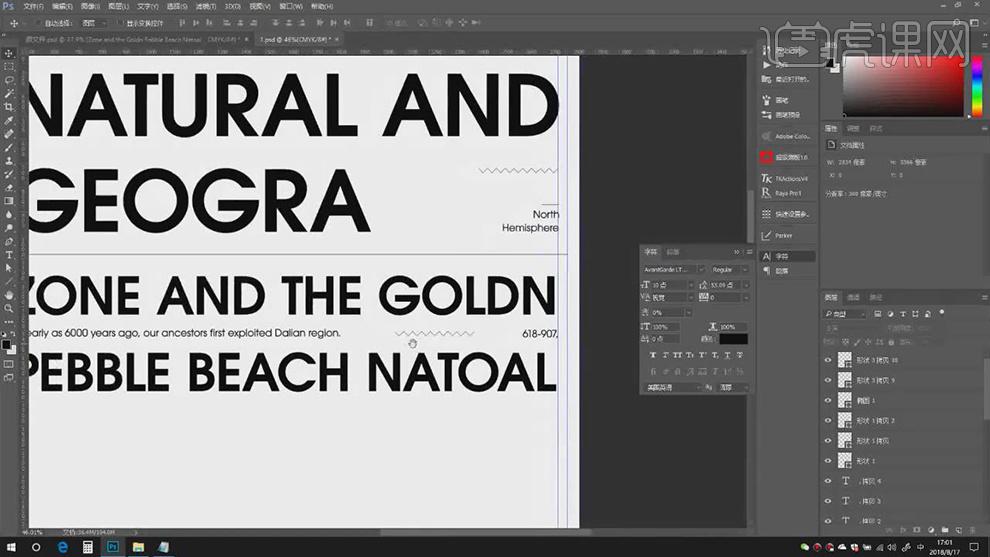Select the Zoom tool in toolbar

point(9,308)
